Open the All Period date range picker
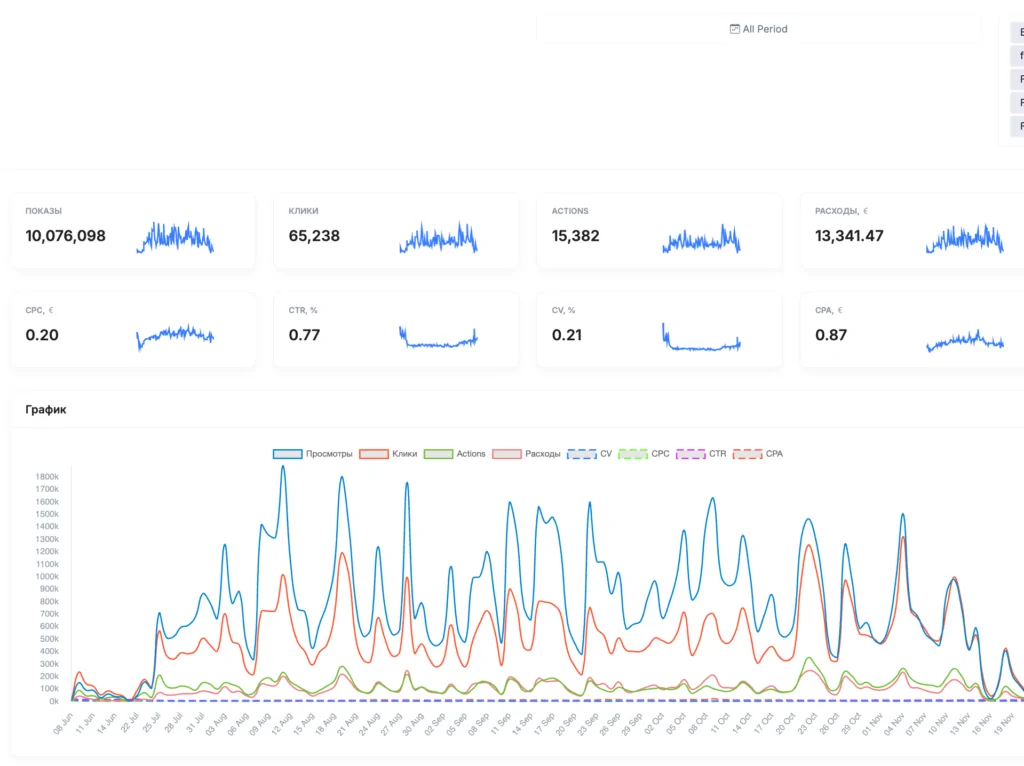The width and height of the screenshot is (1024, 766). (x=758, y=29)
